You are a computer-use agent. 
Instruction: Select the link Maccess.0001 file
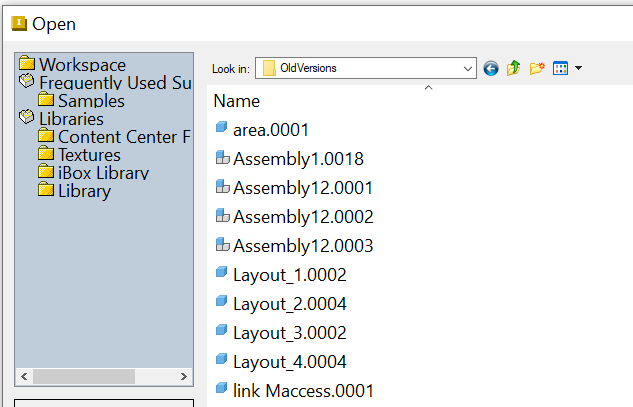(x=302, y=390)
